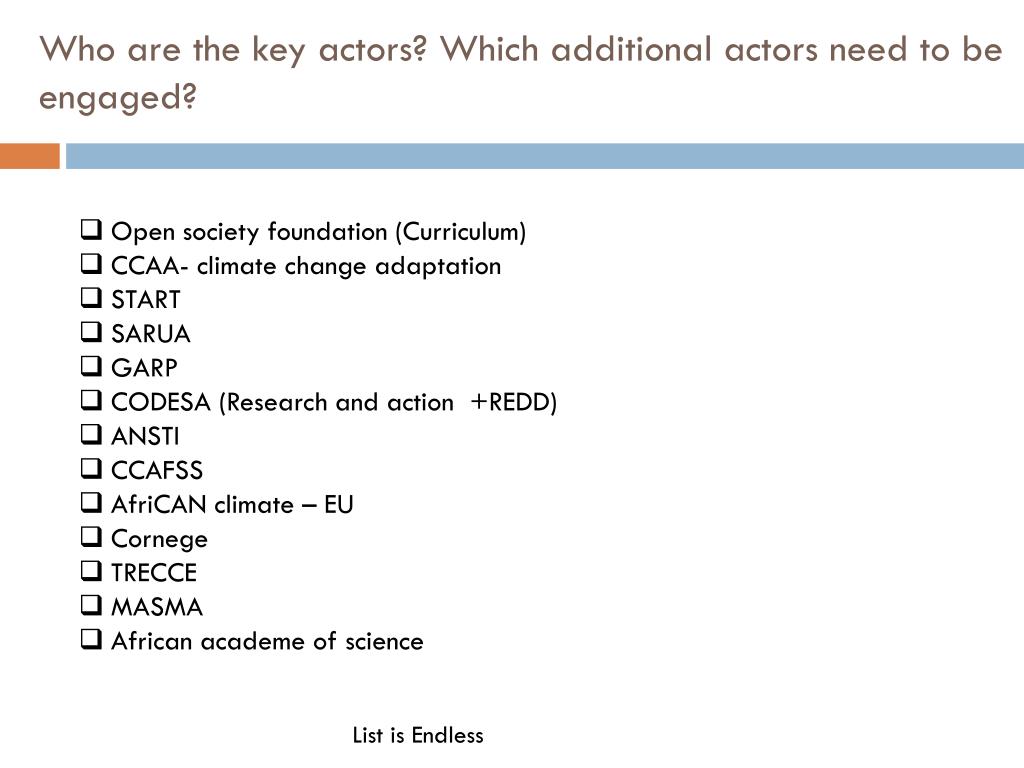1024x768 pixels.
Task: Click the 'List is Endless' footer text
Action: pos(418,735)
